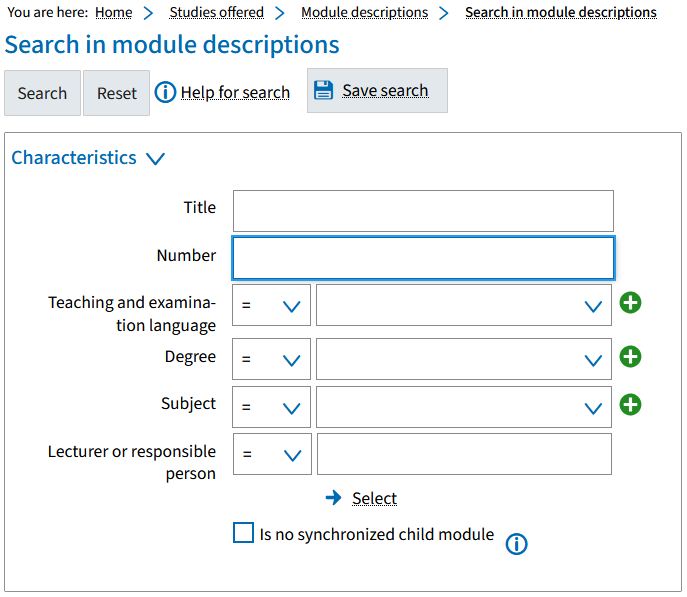687x597 pixels.
Task: Click the green plus next to Degree
Action: 630,357
